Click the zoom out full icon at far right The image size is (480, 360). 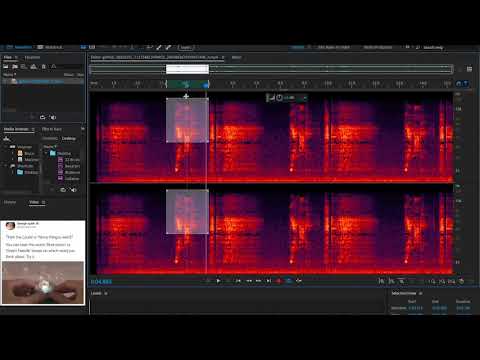pyautogui.click(x=462, y=281)
